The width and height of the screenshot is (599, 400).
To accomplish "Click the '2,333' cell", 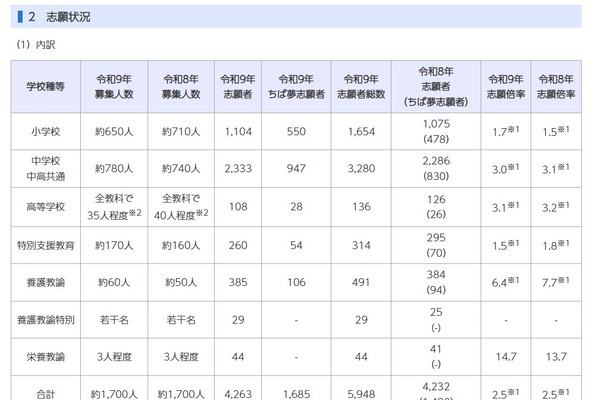I will click(238, 168).
